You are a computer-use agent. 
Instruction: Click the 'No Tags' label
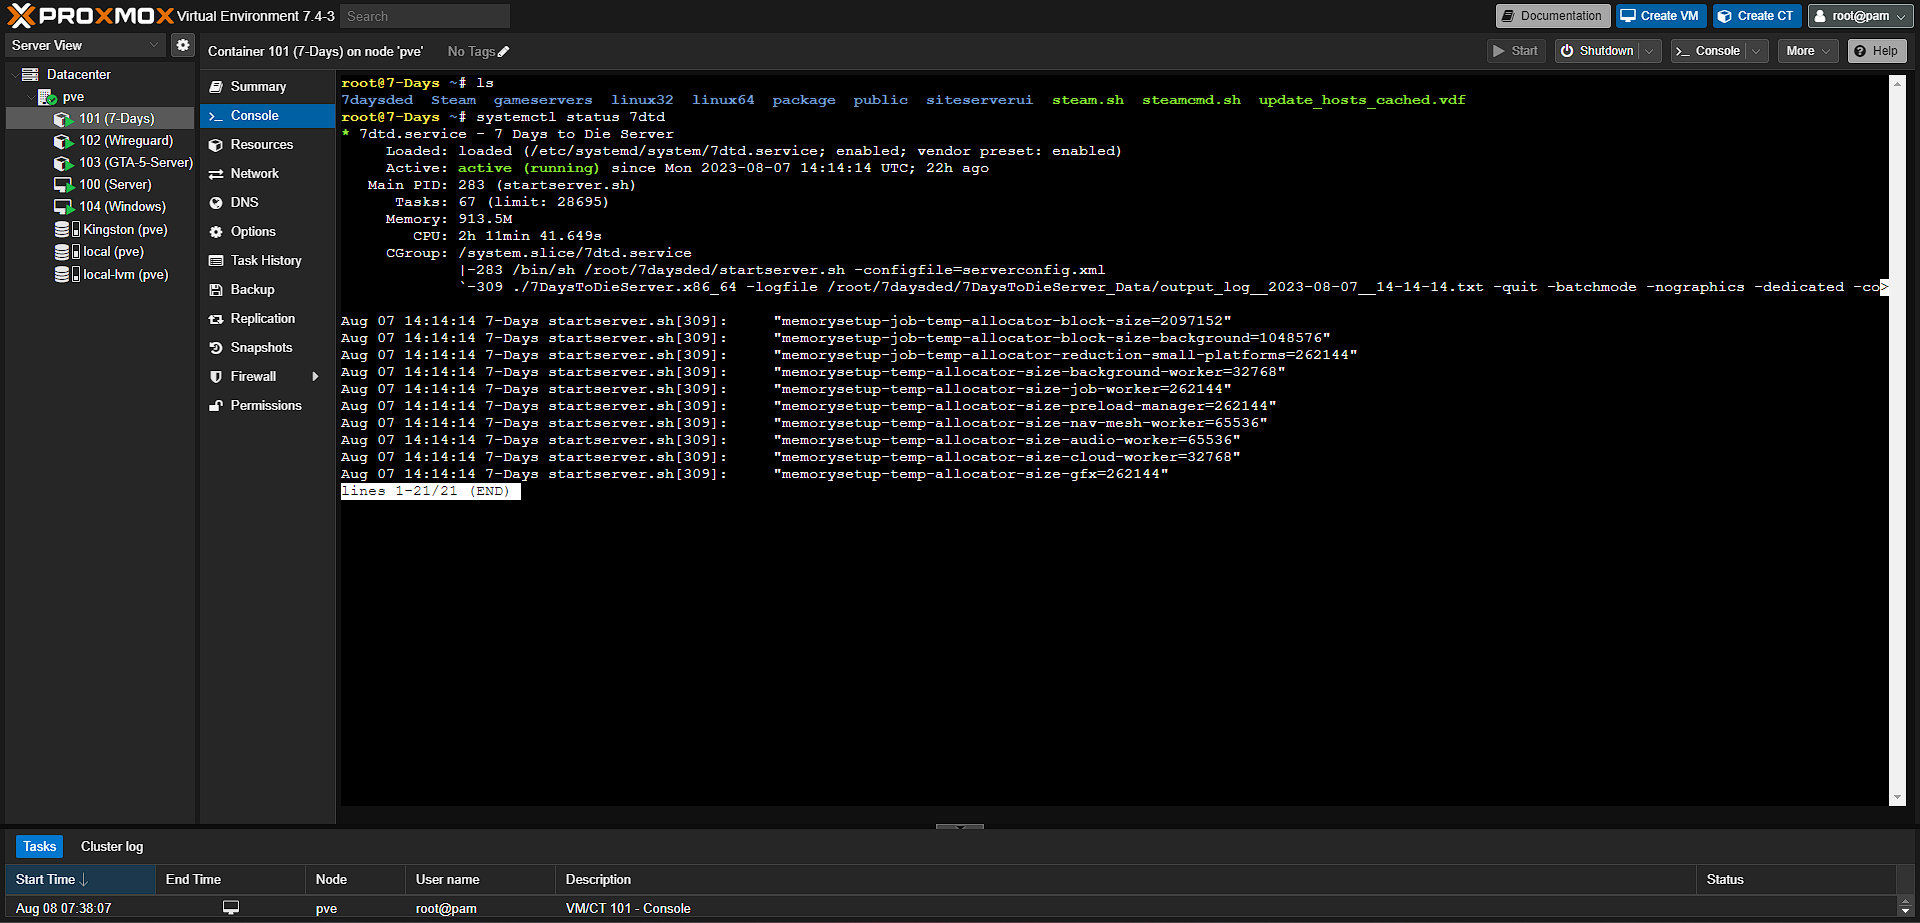tap(471, 52)
